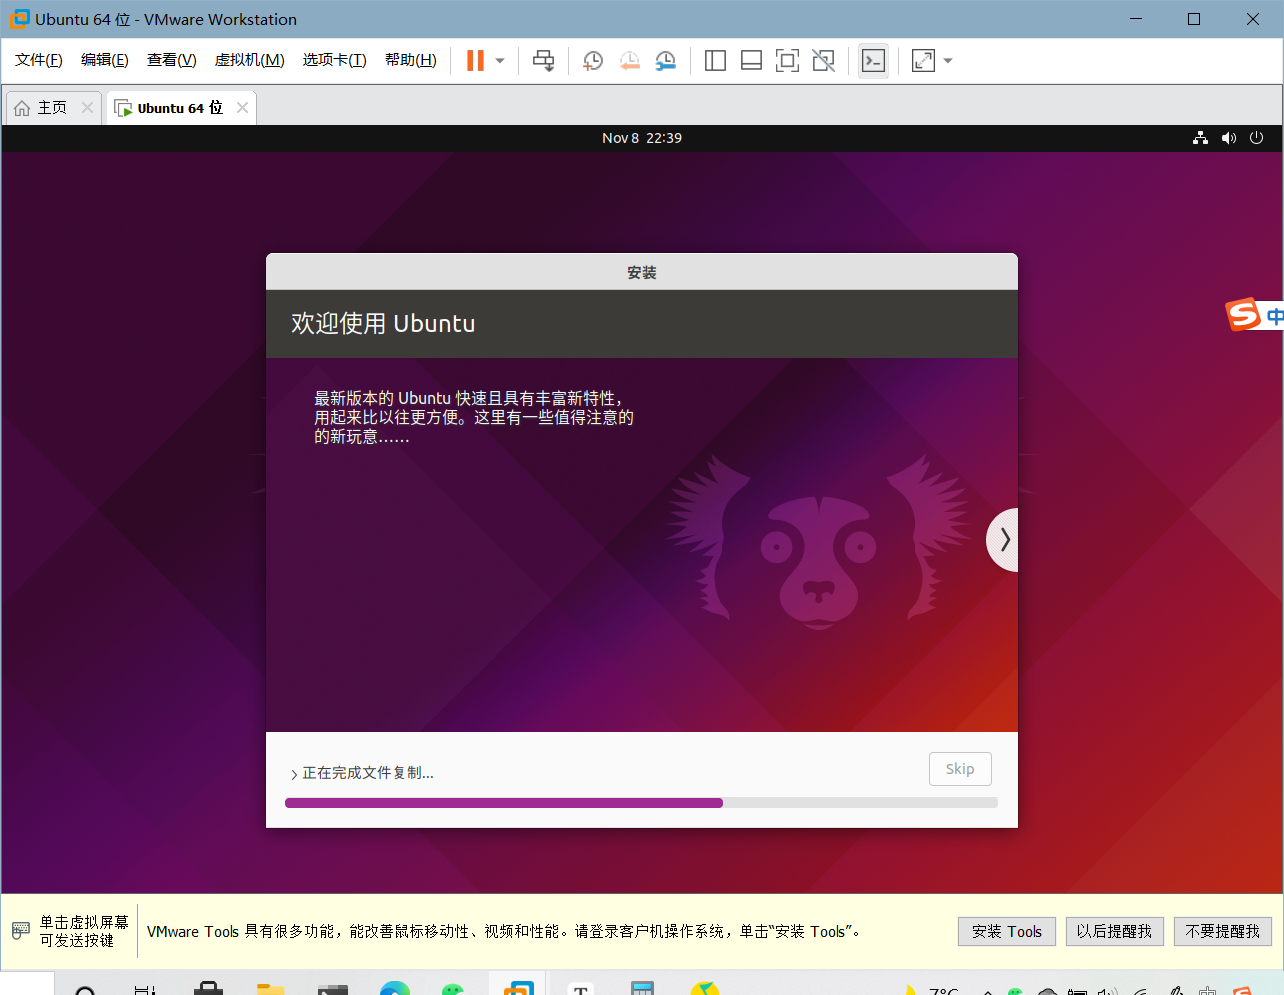1284x995 pixels.
Task: Toggle the thumbnail bar icon
Action: (751, 61)
